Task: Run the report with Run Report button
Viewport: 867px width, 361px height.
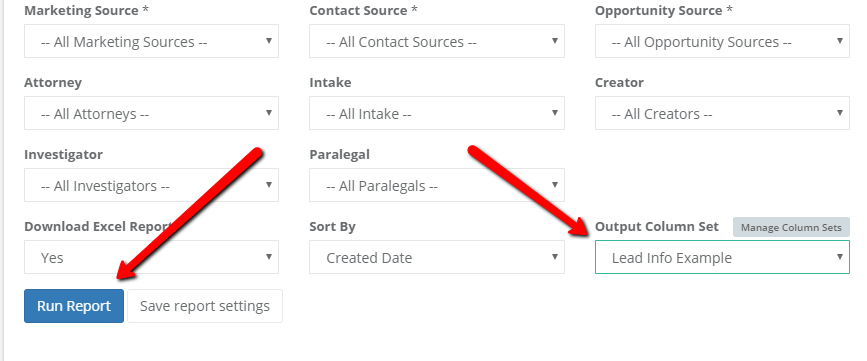Action: pyautogui.click(x=74, y=306)
